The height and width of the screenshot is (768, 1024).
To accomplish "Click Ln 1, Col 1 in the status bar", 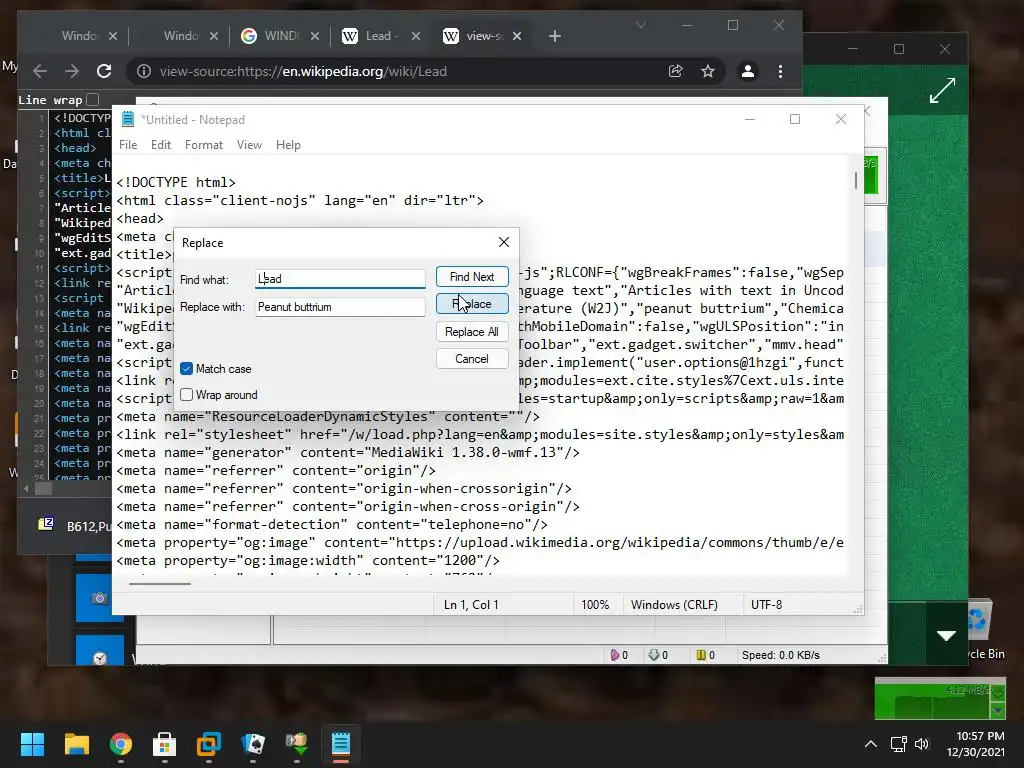I will [x=471, y=605].
